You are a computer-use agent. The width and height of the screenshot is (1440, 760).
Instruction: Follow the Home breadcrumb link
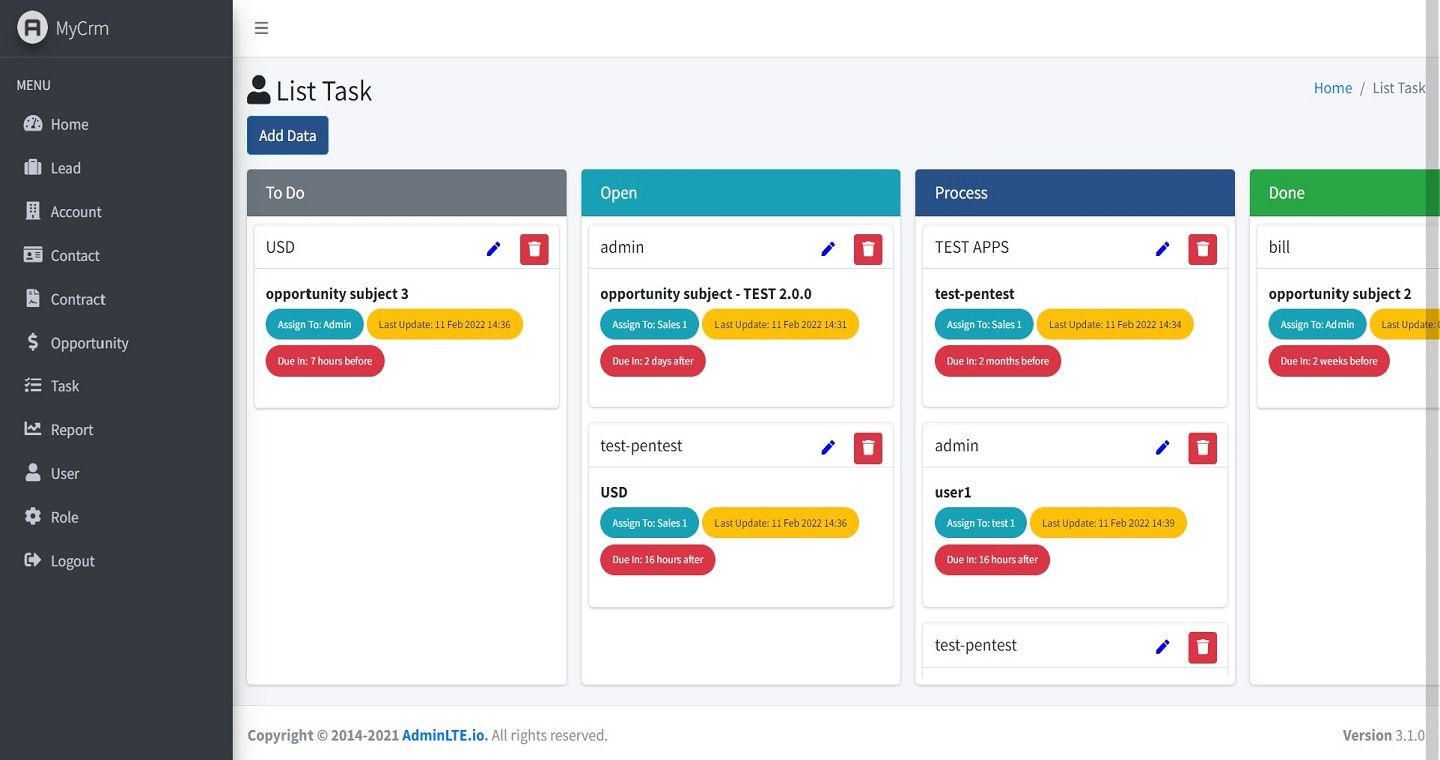(x=1332, y=88)
